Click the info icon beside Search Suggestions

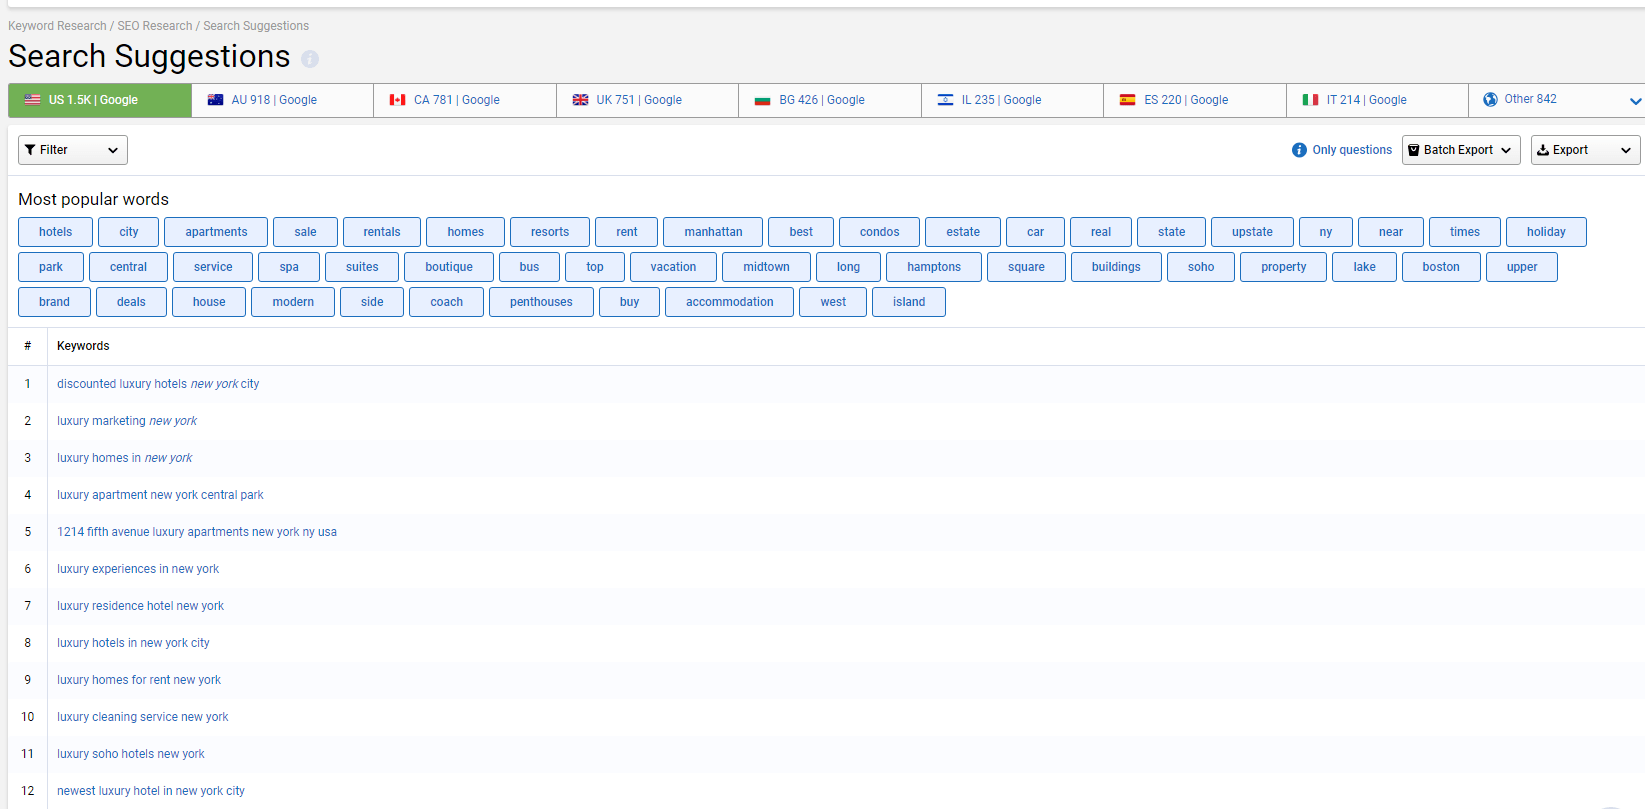pos(310,59)
